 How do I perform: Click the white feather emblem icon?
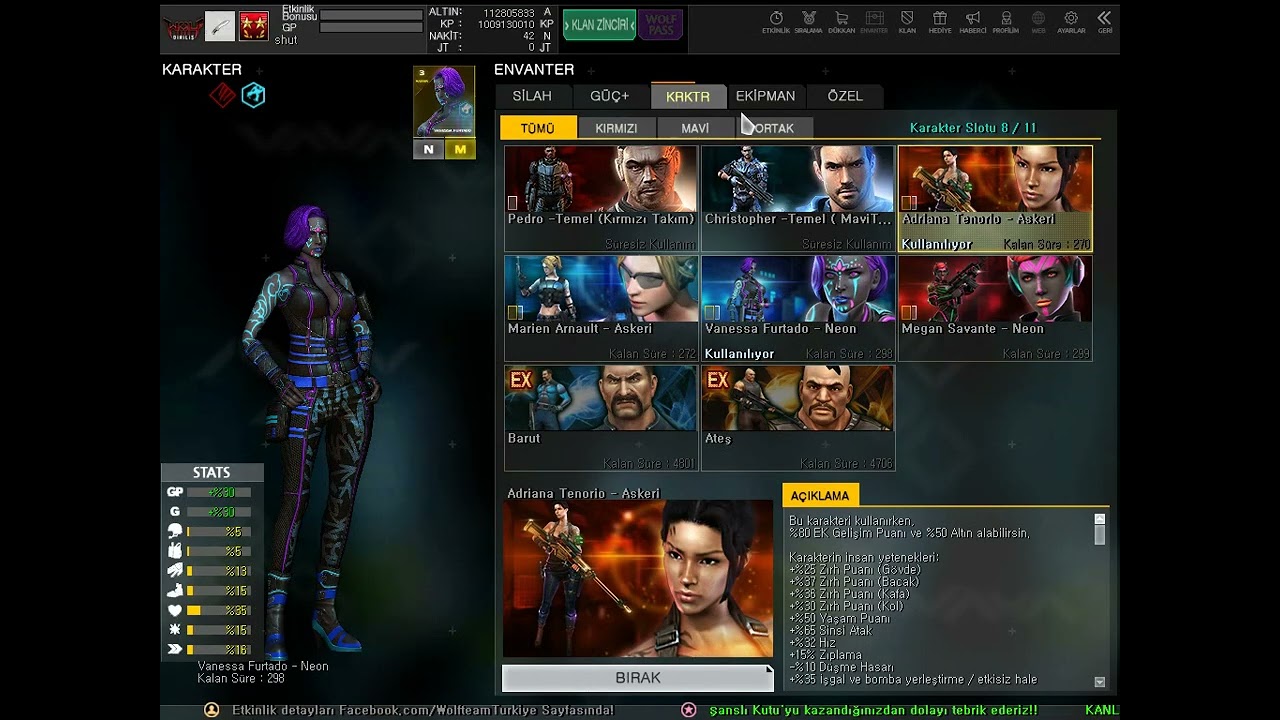pos(220,26)
